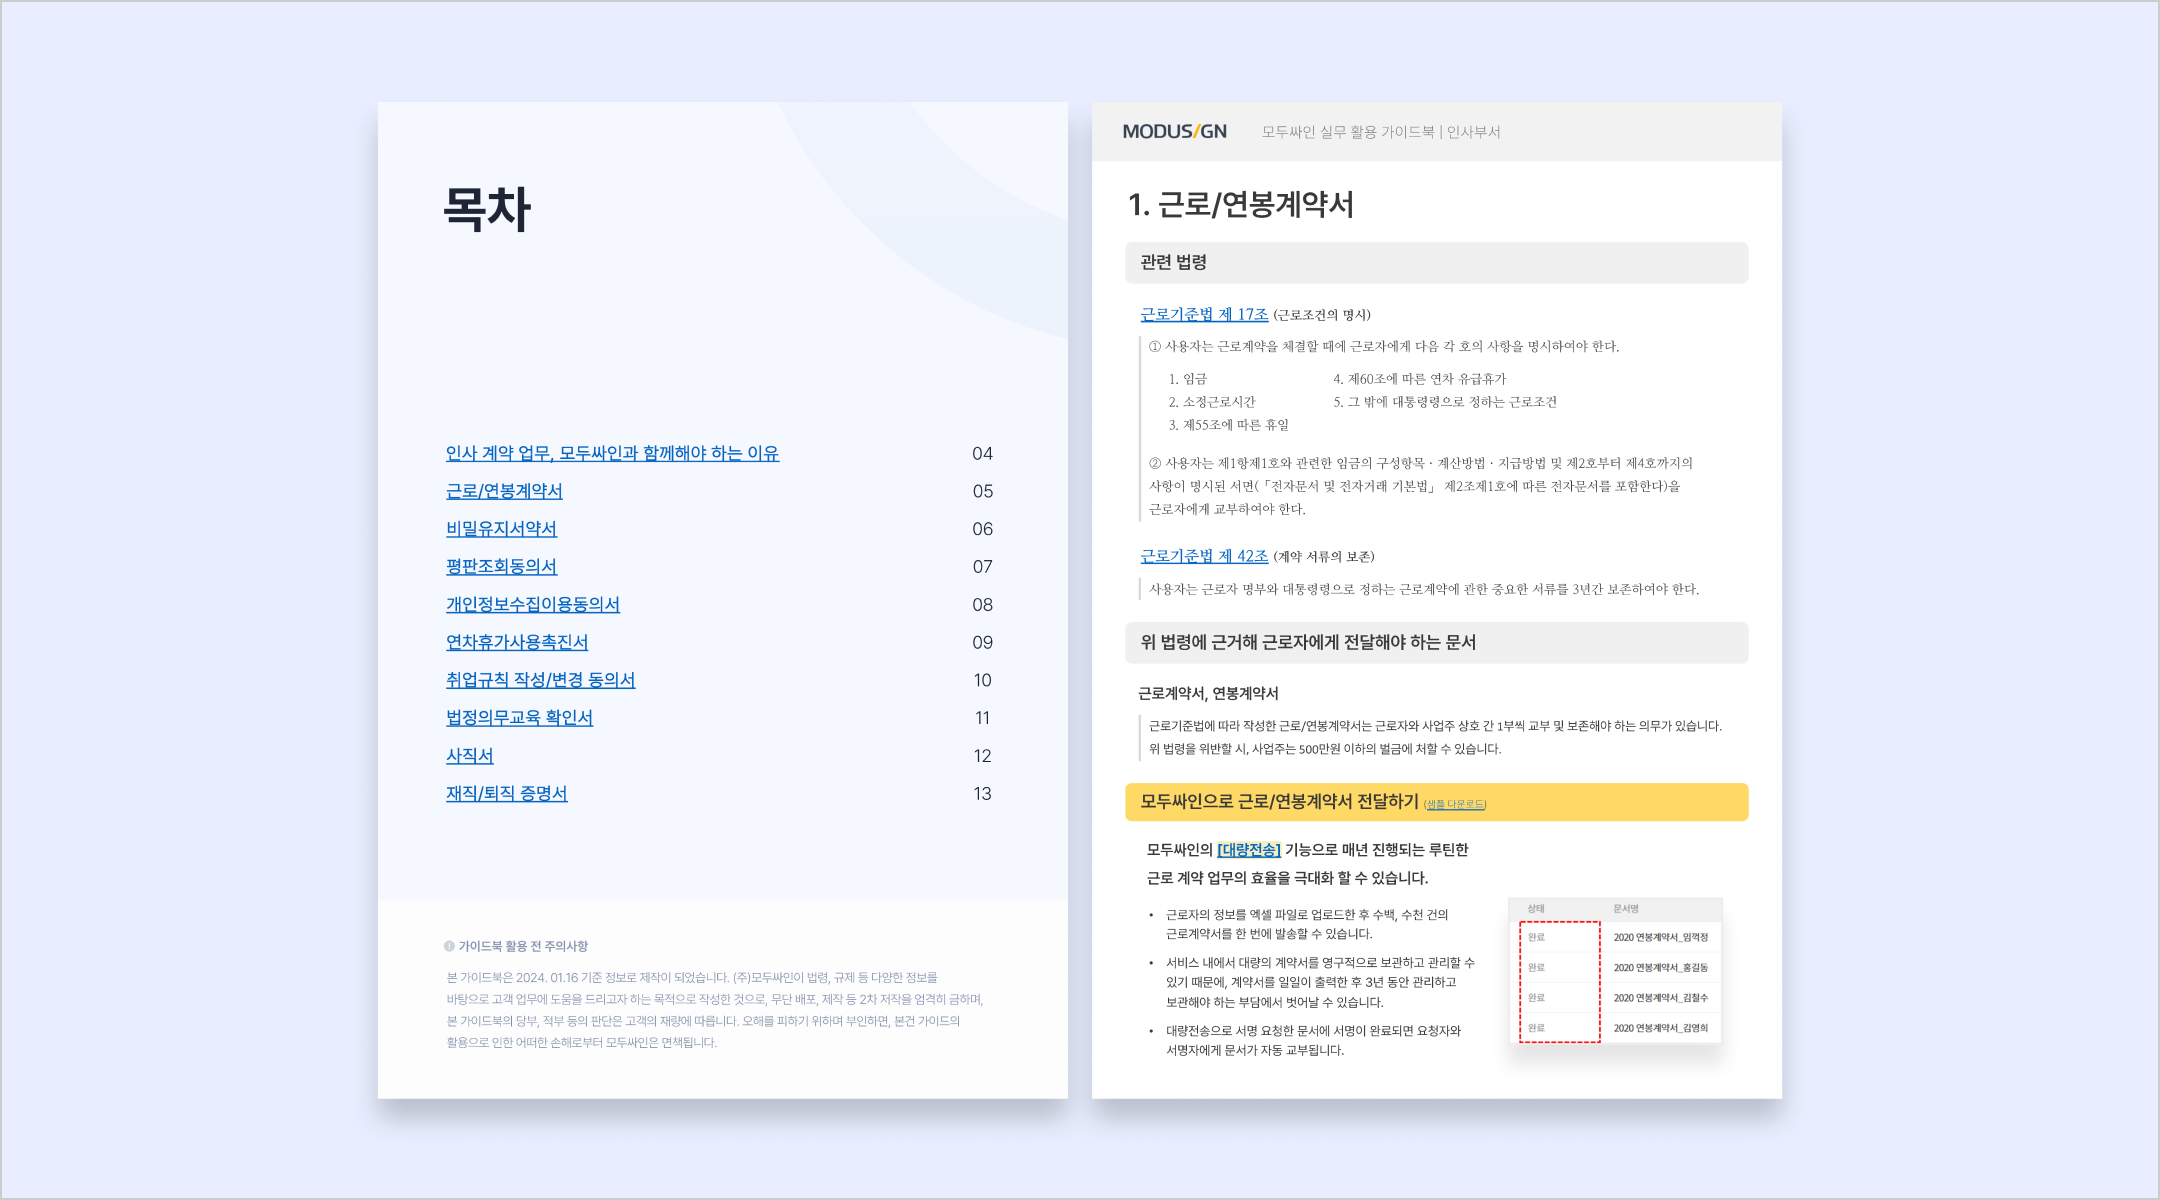The width and height of the screenshot is (2160, 1200).
Task: Click the '1. 근로/연봉계약서' page heading
Action: 1241,205
